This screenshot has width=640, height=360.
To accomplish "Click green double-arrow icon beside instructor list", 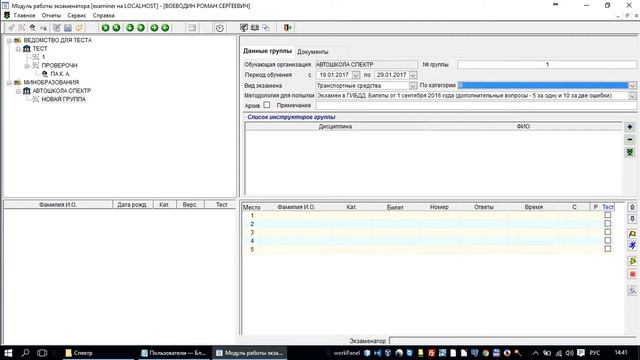I will (630, 152).
